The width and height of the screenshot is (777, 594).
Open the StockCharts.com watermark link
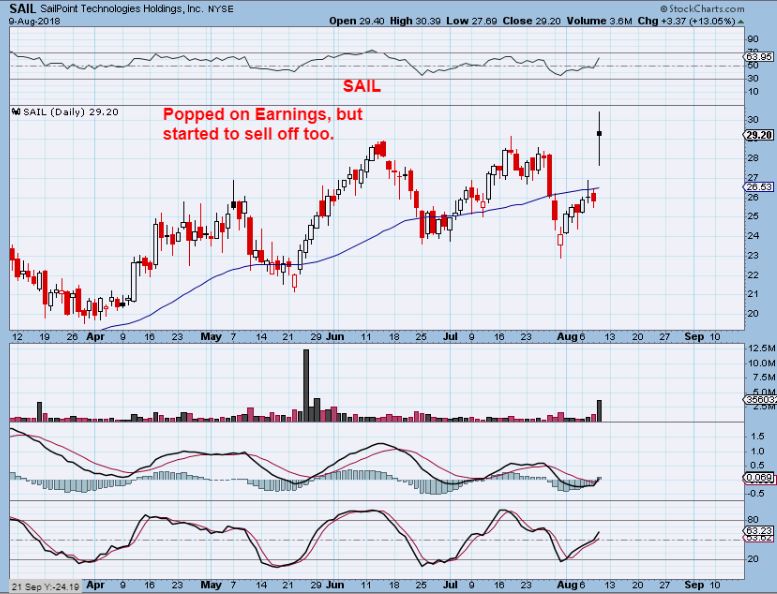(702, 9)
